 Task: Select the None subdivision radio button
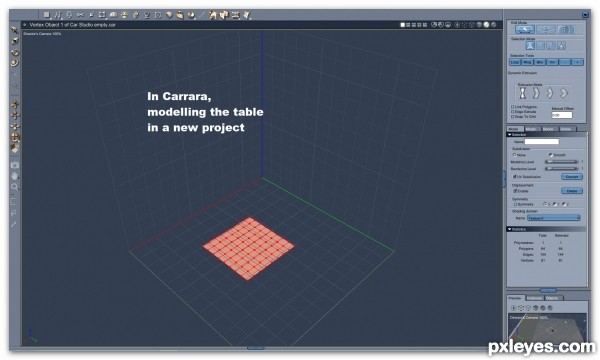(515, 155)
